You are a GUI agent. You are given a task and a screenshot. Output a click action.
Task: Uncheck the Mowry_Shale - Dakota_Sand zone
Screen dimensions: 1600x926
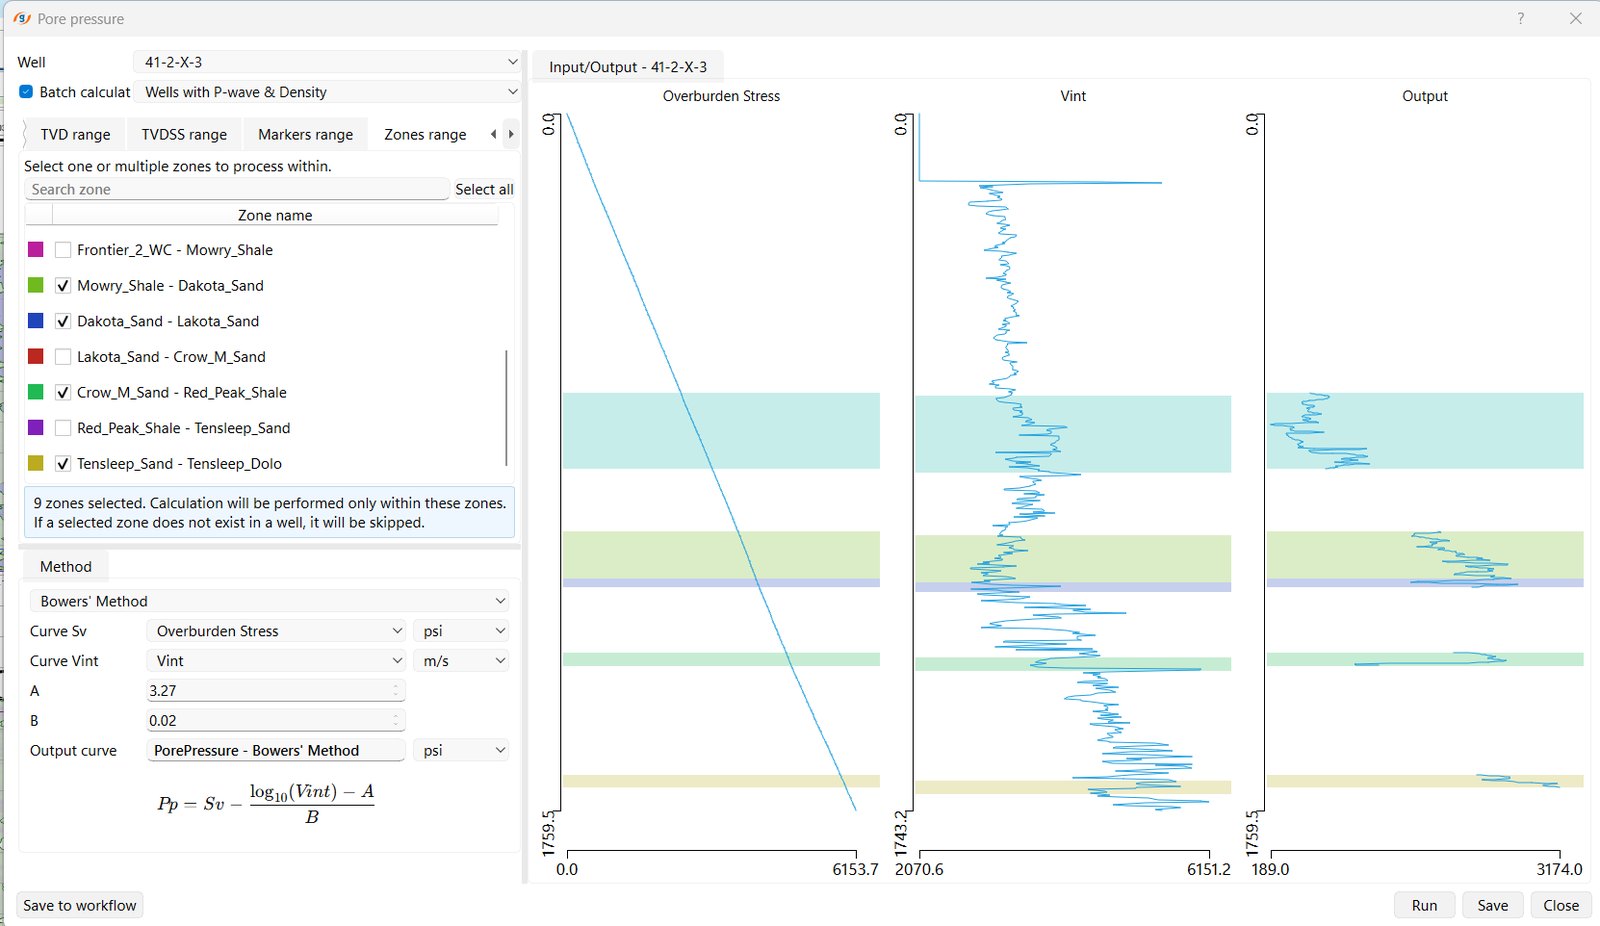pyautogui.click(x=63, y=286)
